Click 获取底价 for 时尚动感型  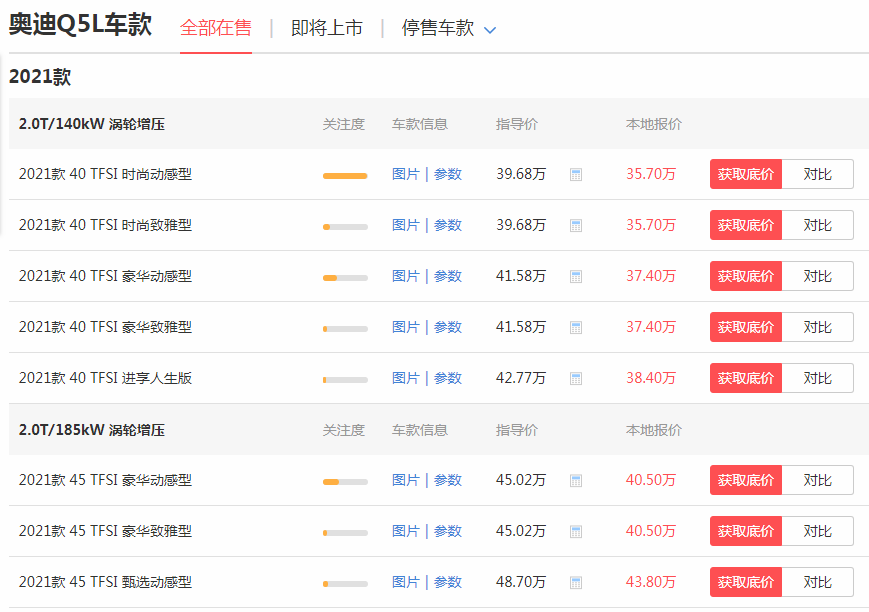click(745, 173)
